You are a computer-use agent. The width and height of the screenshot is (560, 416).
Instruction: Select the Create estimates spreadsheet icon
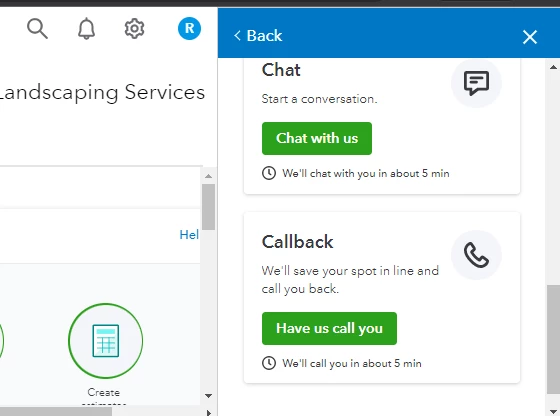point(105,341)
